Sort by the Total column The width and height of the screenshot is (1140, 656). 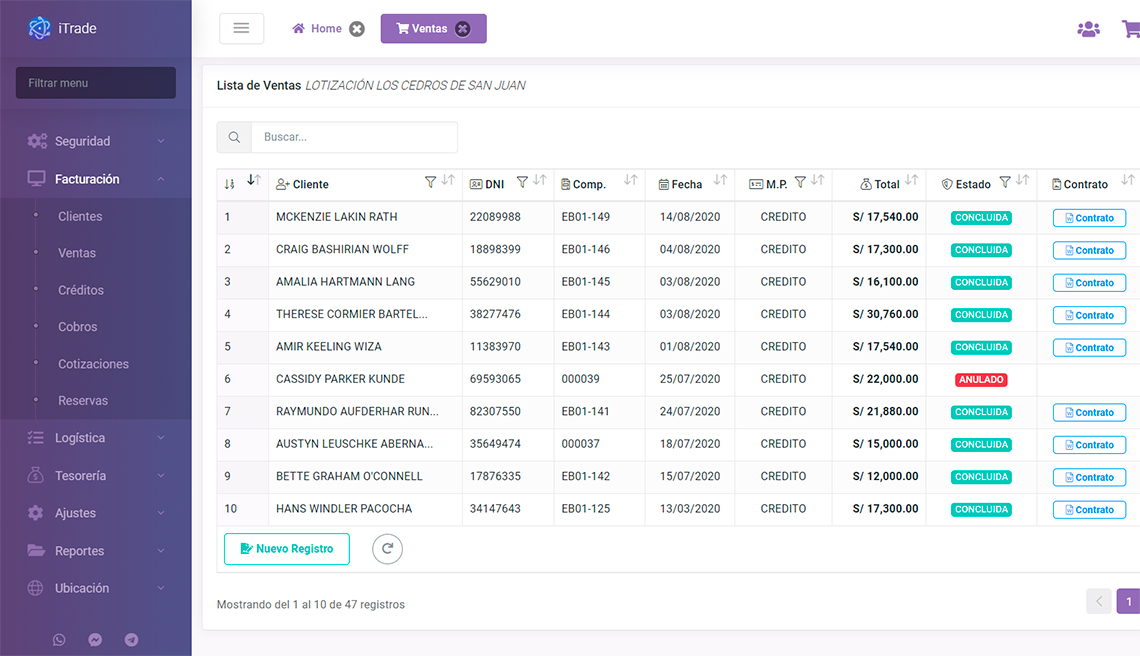911,181
